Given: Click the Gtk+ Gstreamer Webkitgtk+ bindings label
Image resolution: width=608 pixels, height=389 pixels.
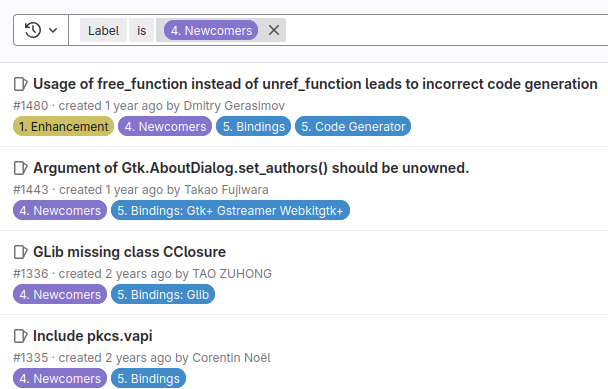Looking at the screenshot, I should tap(230, 211).
